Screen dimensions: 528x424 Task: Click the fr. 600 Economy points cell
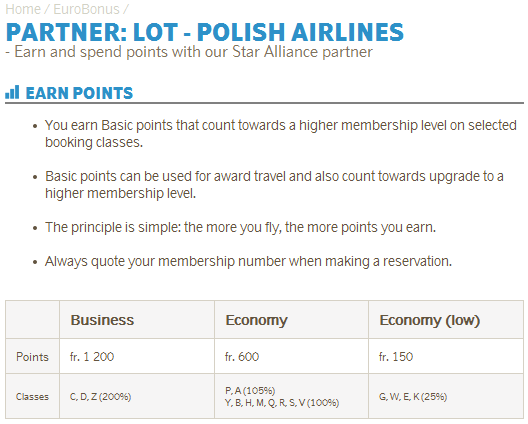point(242,357)
